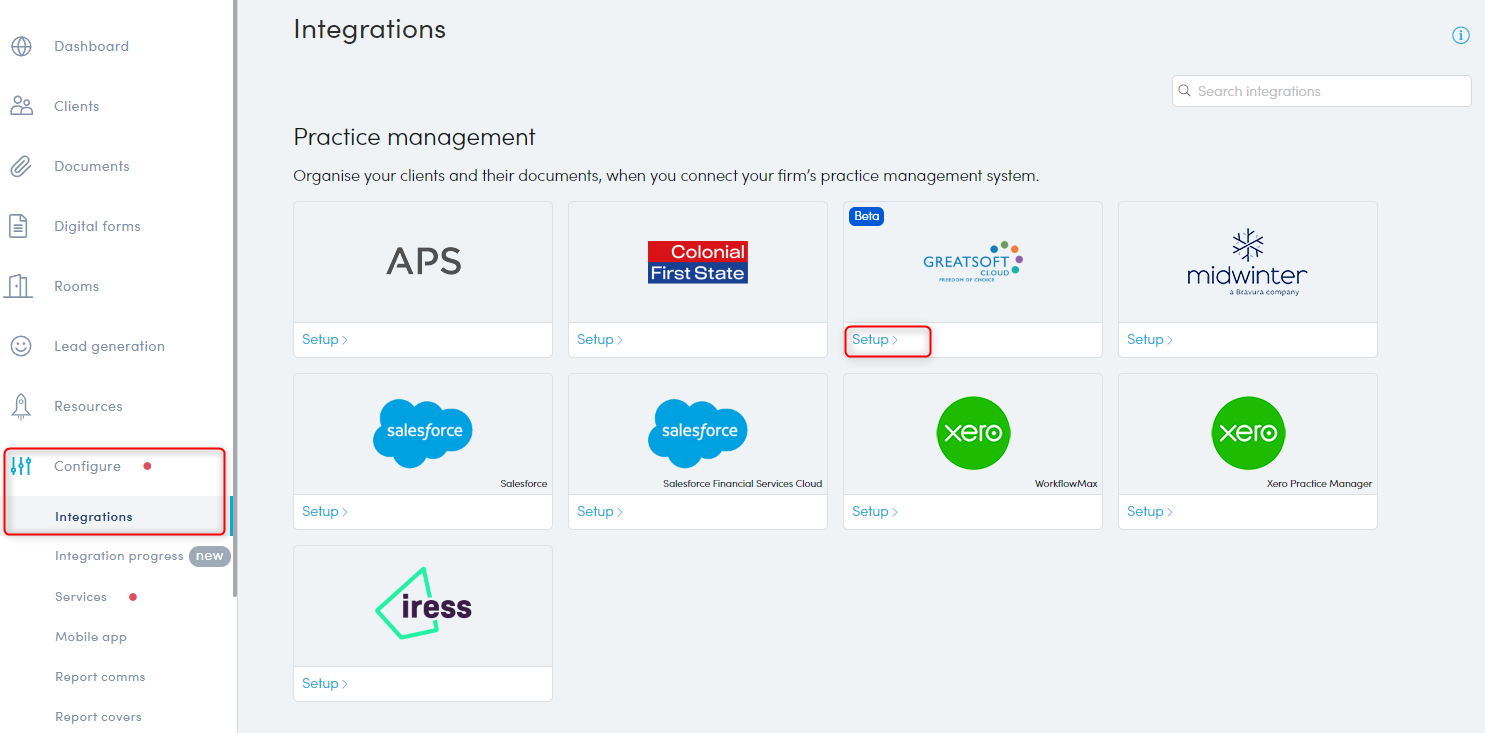Open Report comms submenu item
The width and height of the screenshot is (1485, 733).
[100, 677]
